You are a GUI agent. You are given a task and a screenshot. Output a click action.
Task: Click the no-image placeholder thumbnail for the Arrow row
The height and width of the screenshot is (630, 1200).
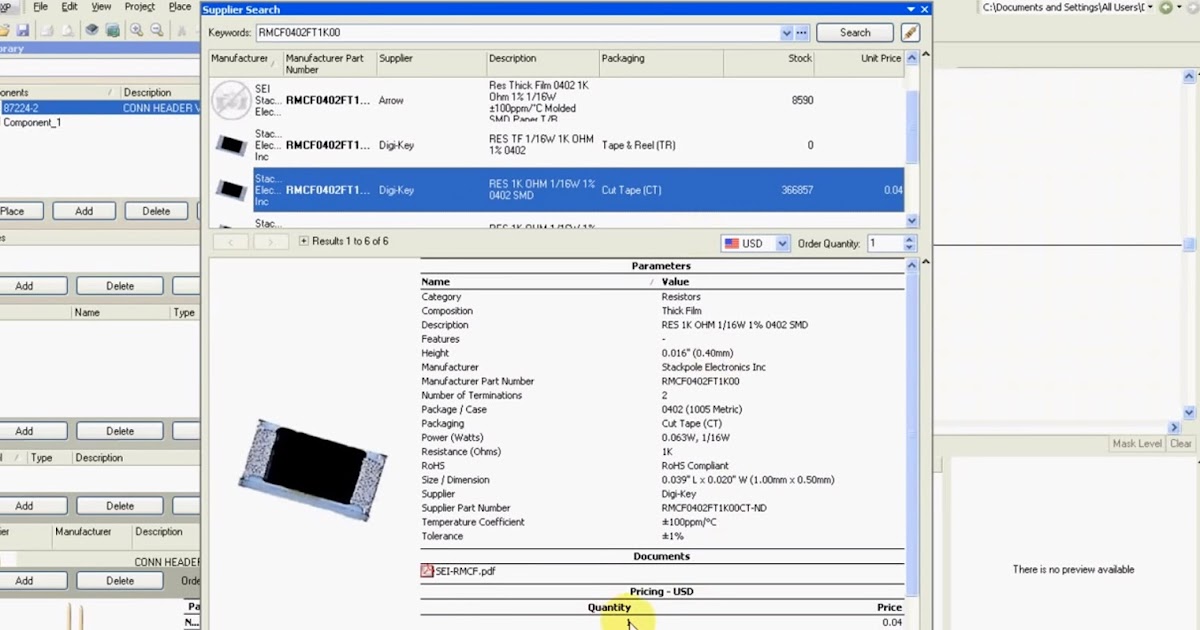pos(232,100)
